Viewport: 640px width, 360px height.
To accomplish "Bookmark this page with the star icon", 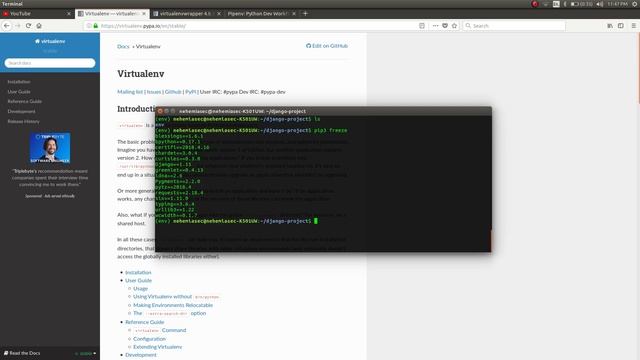I will point(454,26).
